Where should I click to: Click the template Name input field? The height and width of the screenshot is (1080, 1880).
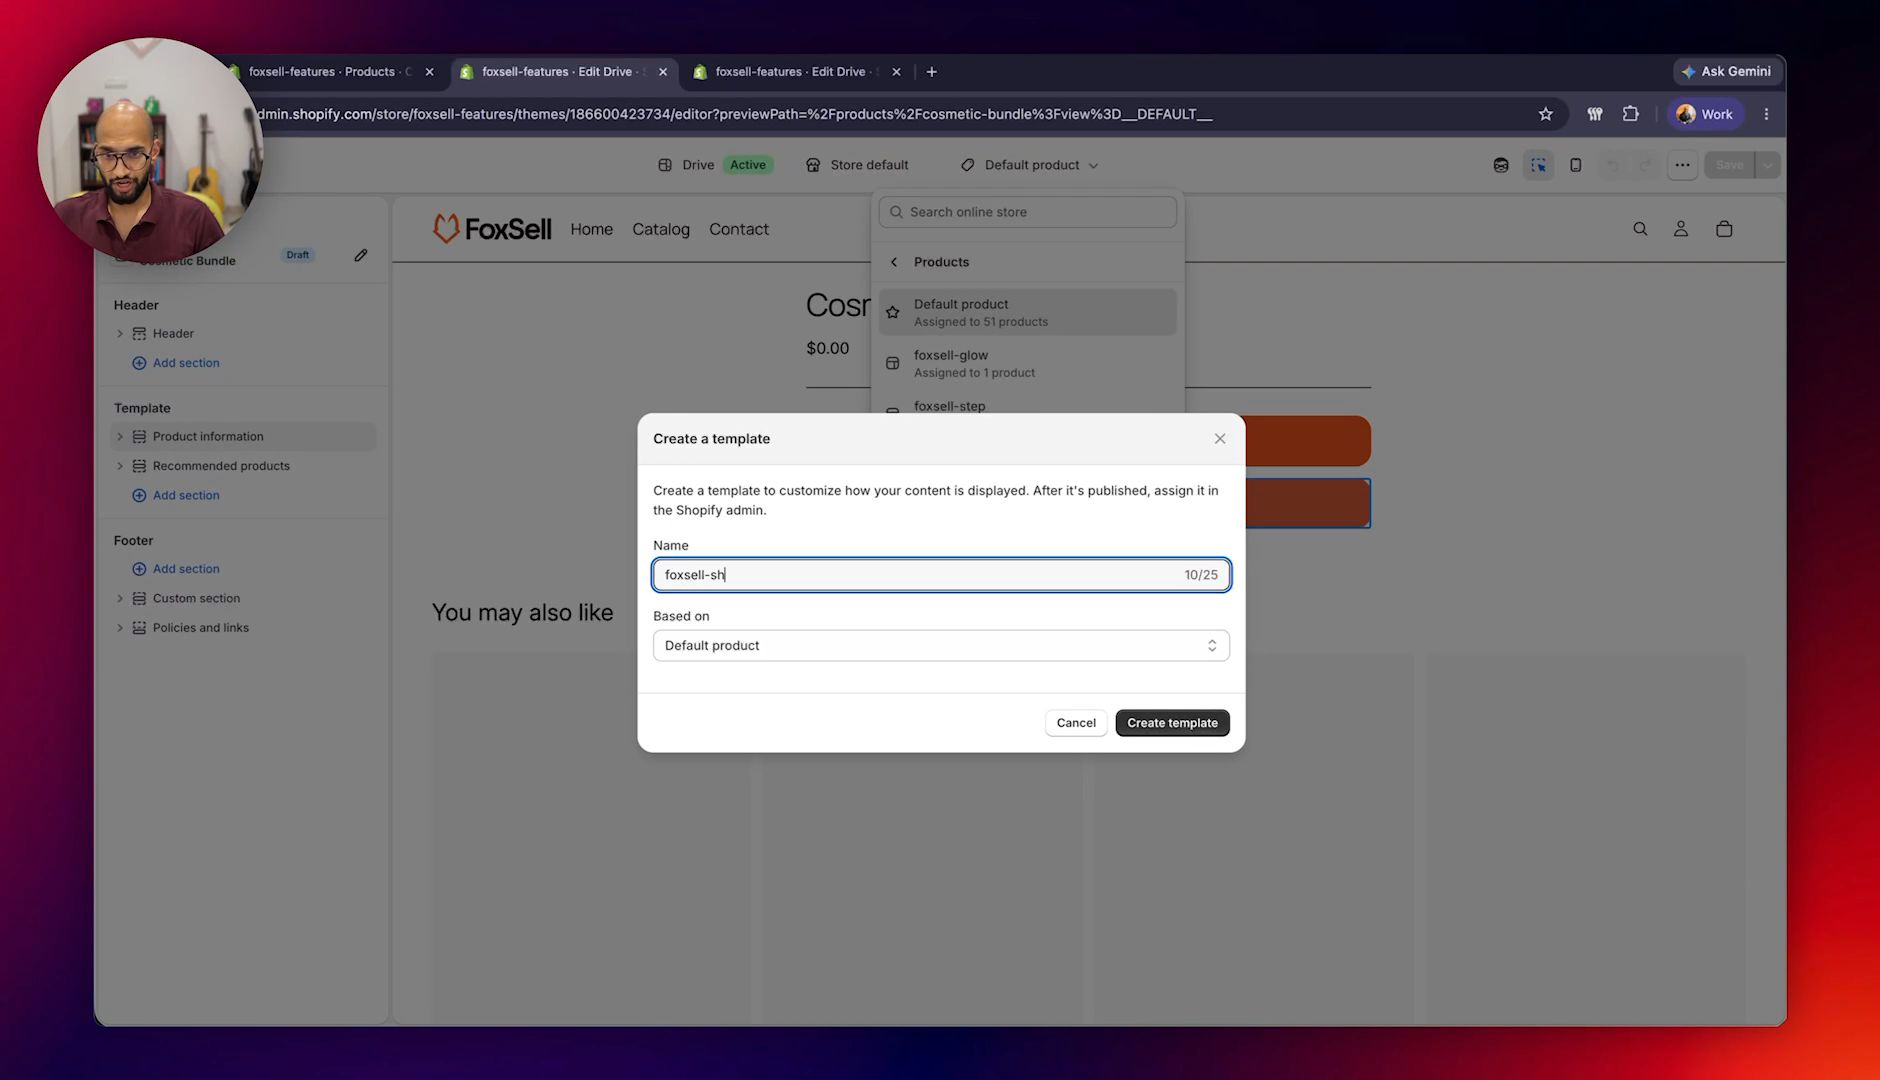(x=941, y=575)
